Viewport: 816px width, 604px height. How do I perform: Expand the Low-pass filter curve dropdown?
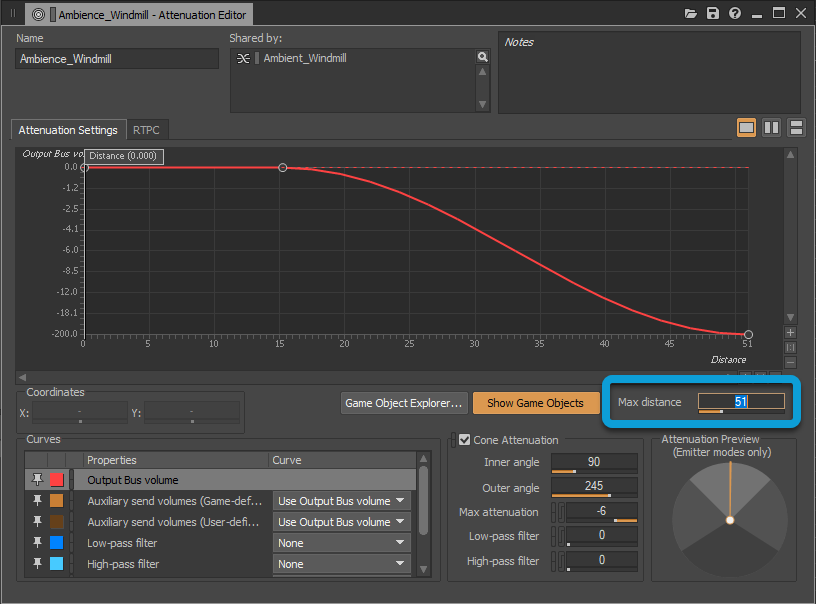tap(342, 543)
